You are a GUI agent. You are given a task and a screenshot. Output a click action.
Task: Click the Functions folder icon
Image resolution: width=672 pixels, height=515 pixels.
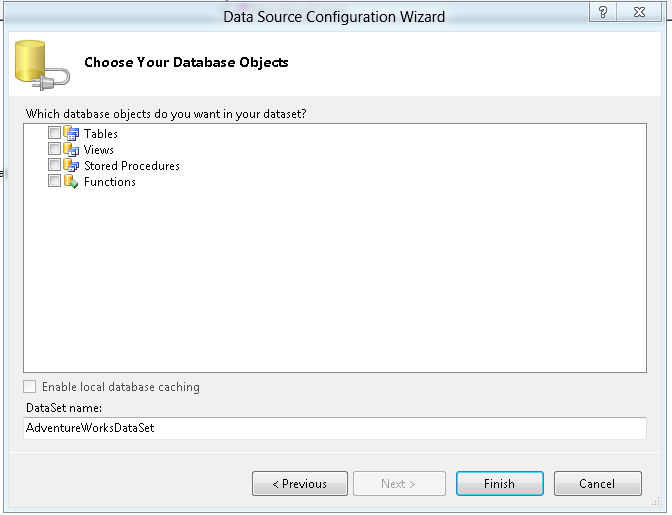point(71,182)
